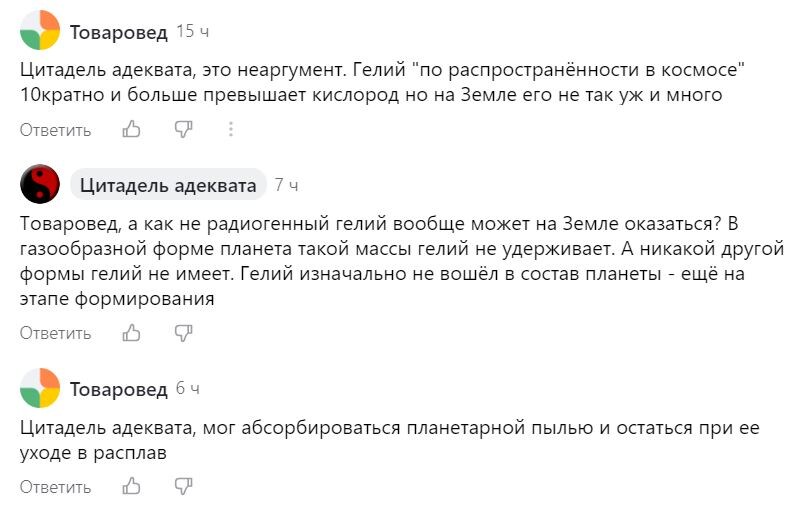Dislike Товаровед's 15 ч comment

[x=183, y=129]
